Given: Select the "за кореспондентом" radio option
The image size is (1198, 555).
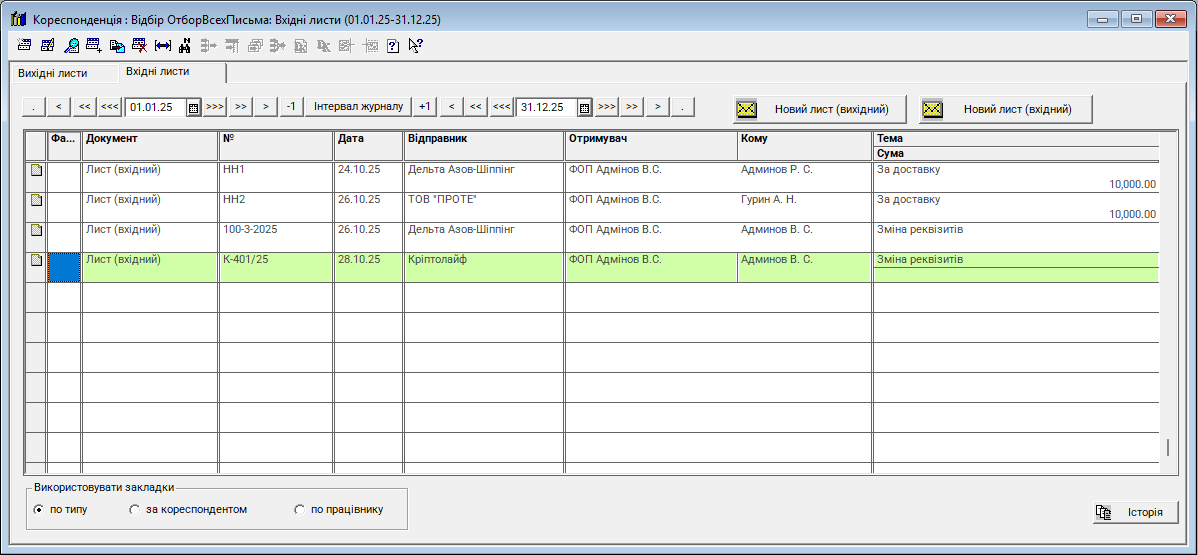Looking at the screenshot, I should (x=135, y=510).
